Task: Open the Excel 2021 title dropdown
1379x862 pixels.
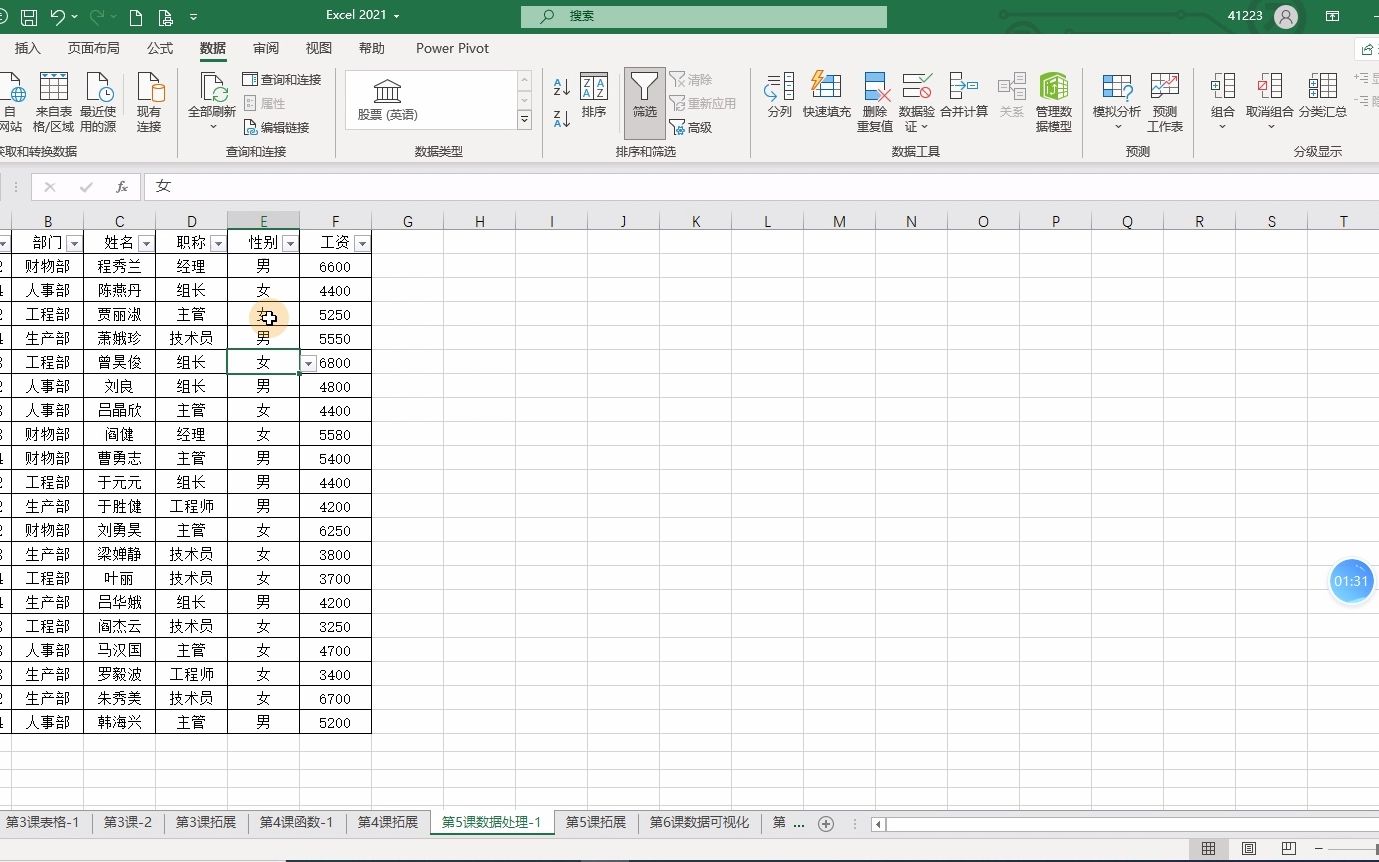Action: [362, 16]
